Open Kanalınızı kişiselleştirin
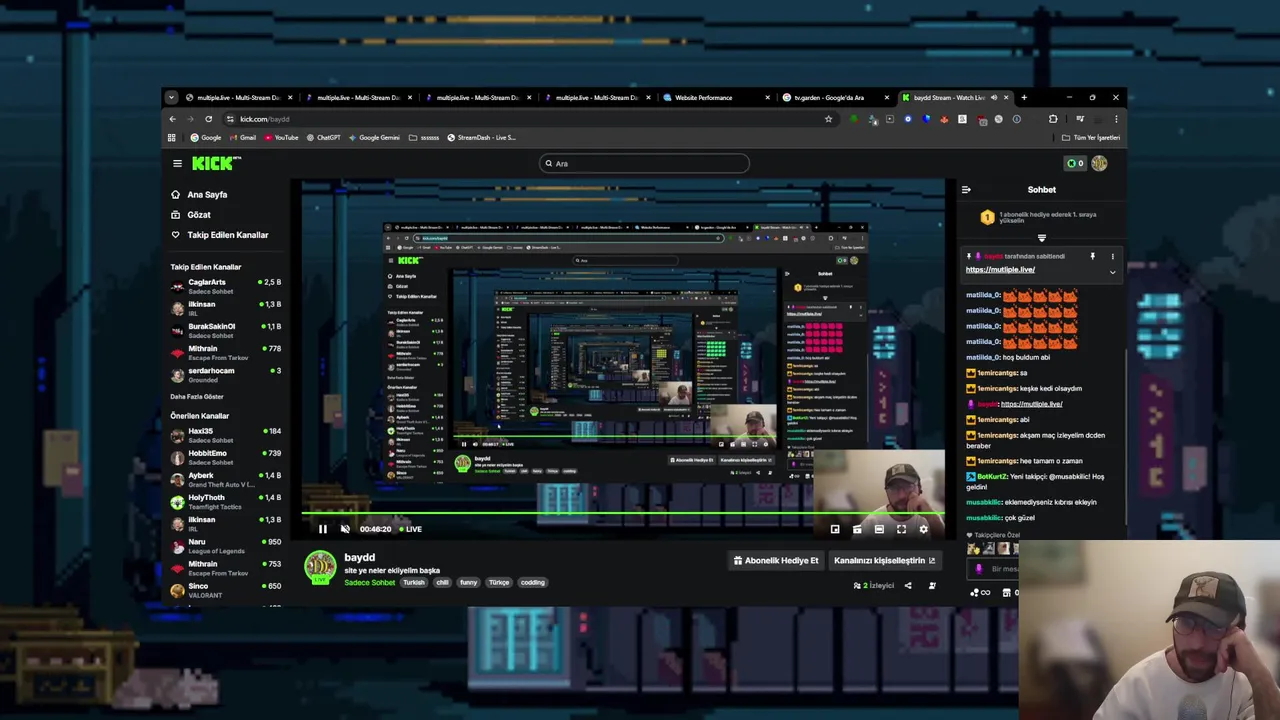The height and width of the screenshot is (720, 1280). click(885, 560)
